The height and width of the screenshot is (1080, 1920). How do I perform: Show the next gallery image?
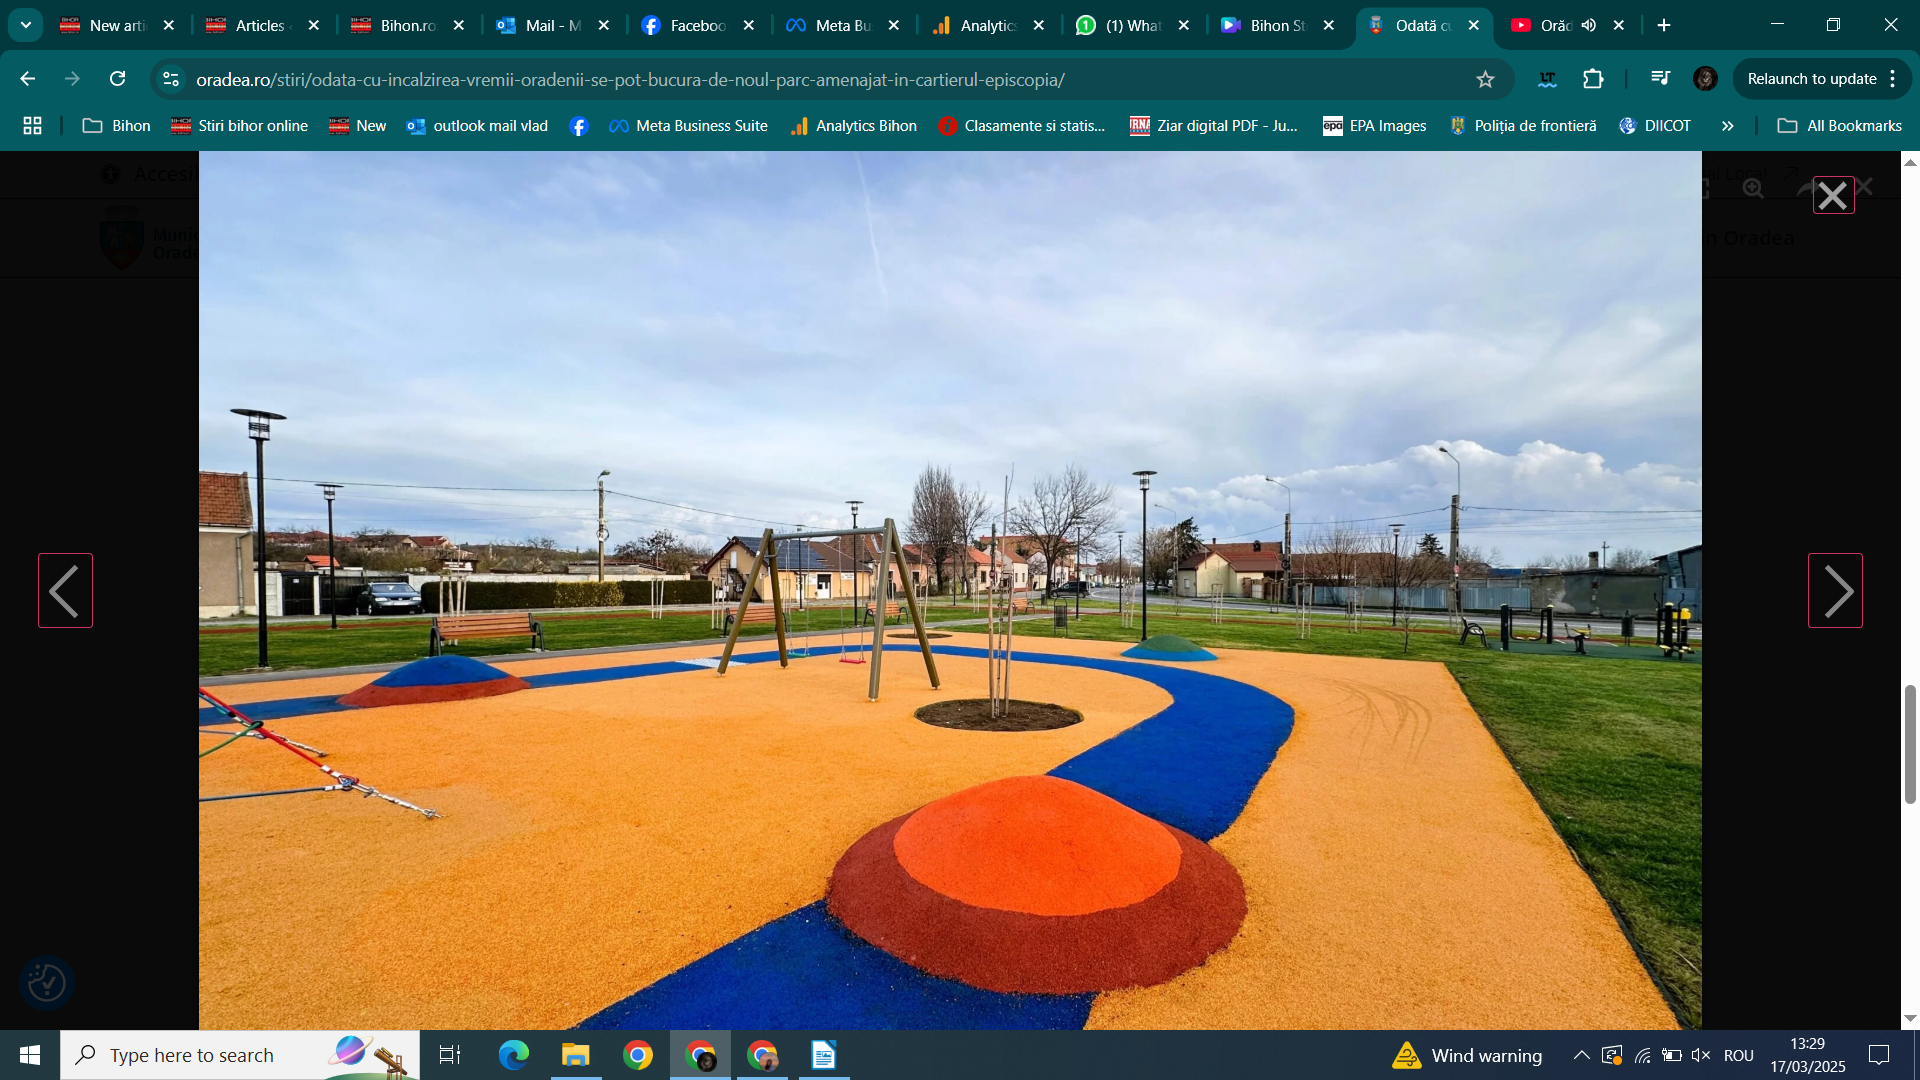point(1835,591)
